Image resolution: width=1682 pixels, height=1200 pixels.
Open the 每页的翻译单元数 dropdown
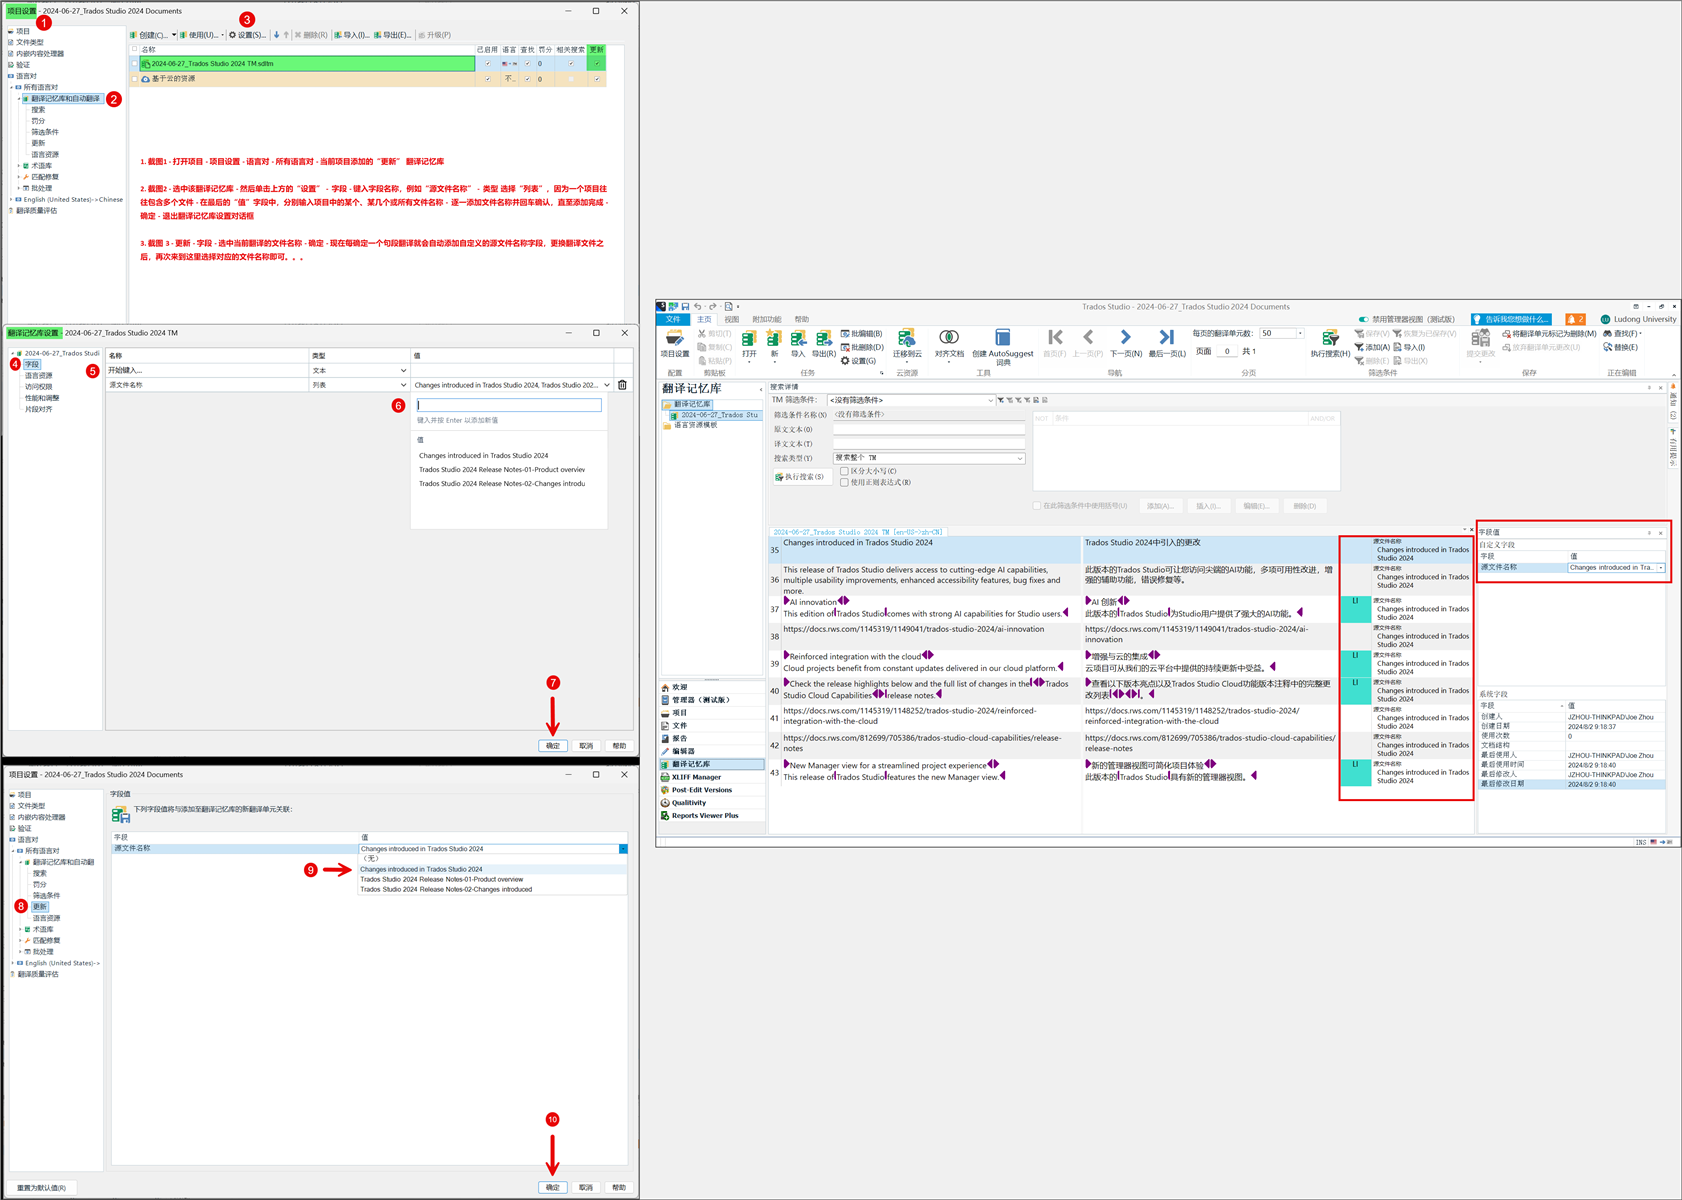click(x=1300, y=333)
